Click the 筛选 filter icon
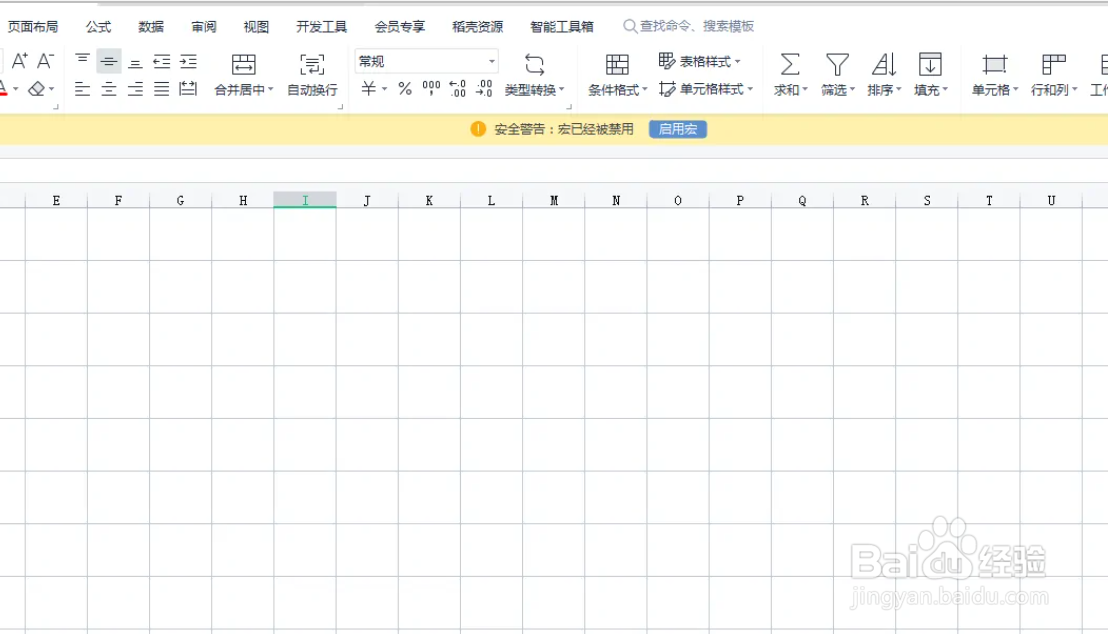 [x=837, y=64]
